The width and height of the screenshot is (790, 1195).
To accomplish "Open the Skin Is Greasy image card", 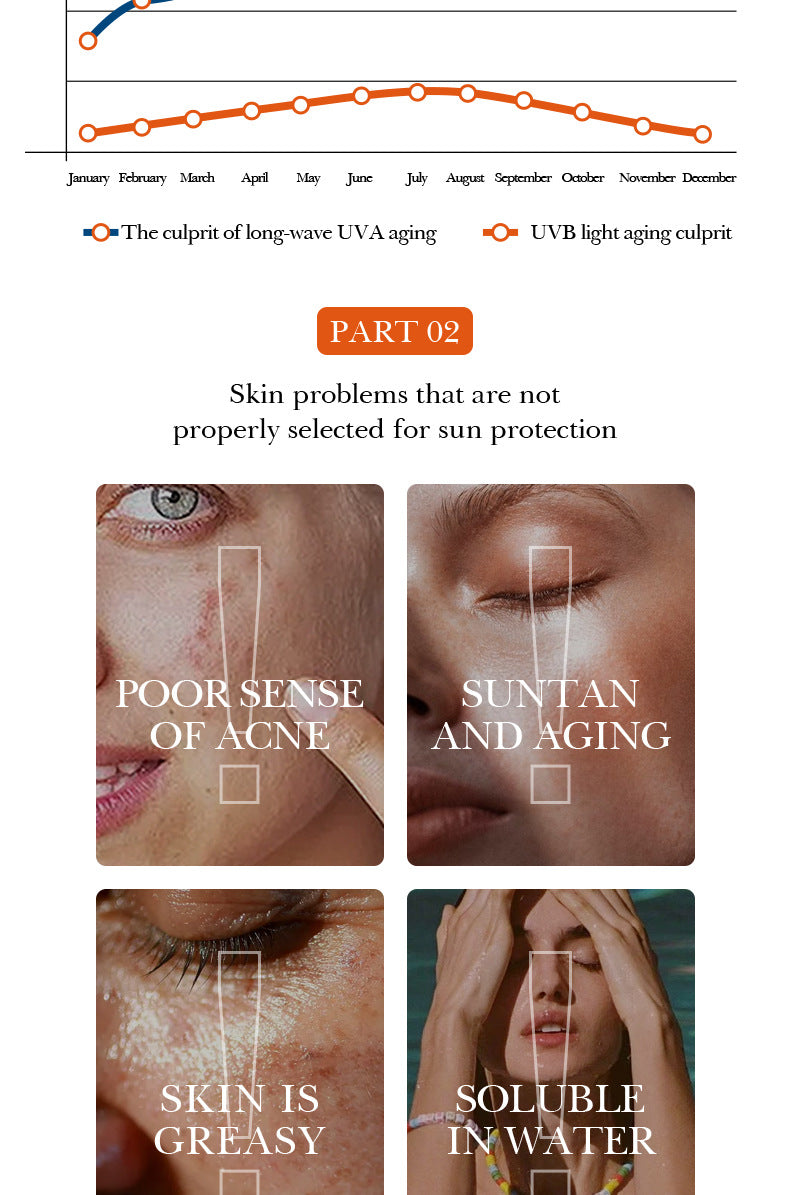I will [240, 1042].
